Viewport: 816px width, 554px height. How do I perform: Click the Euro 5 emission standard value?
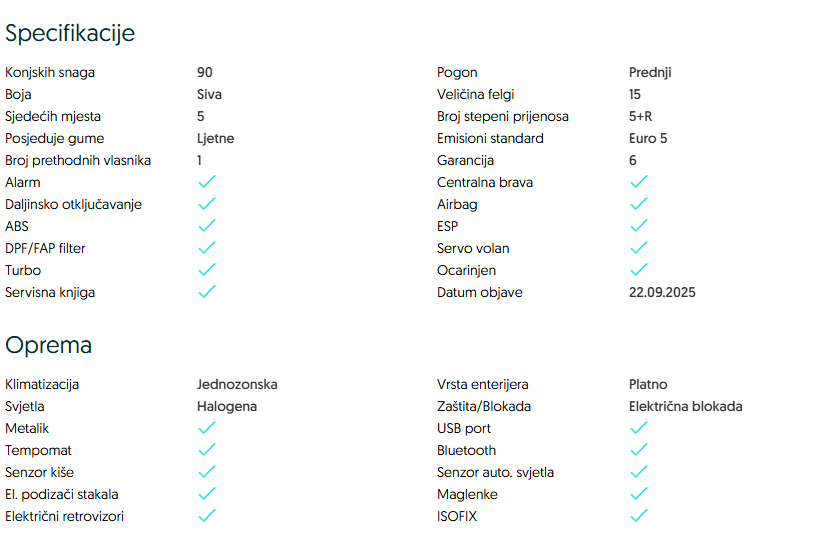click(x=648, y=138)
